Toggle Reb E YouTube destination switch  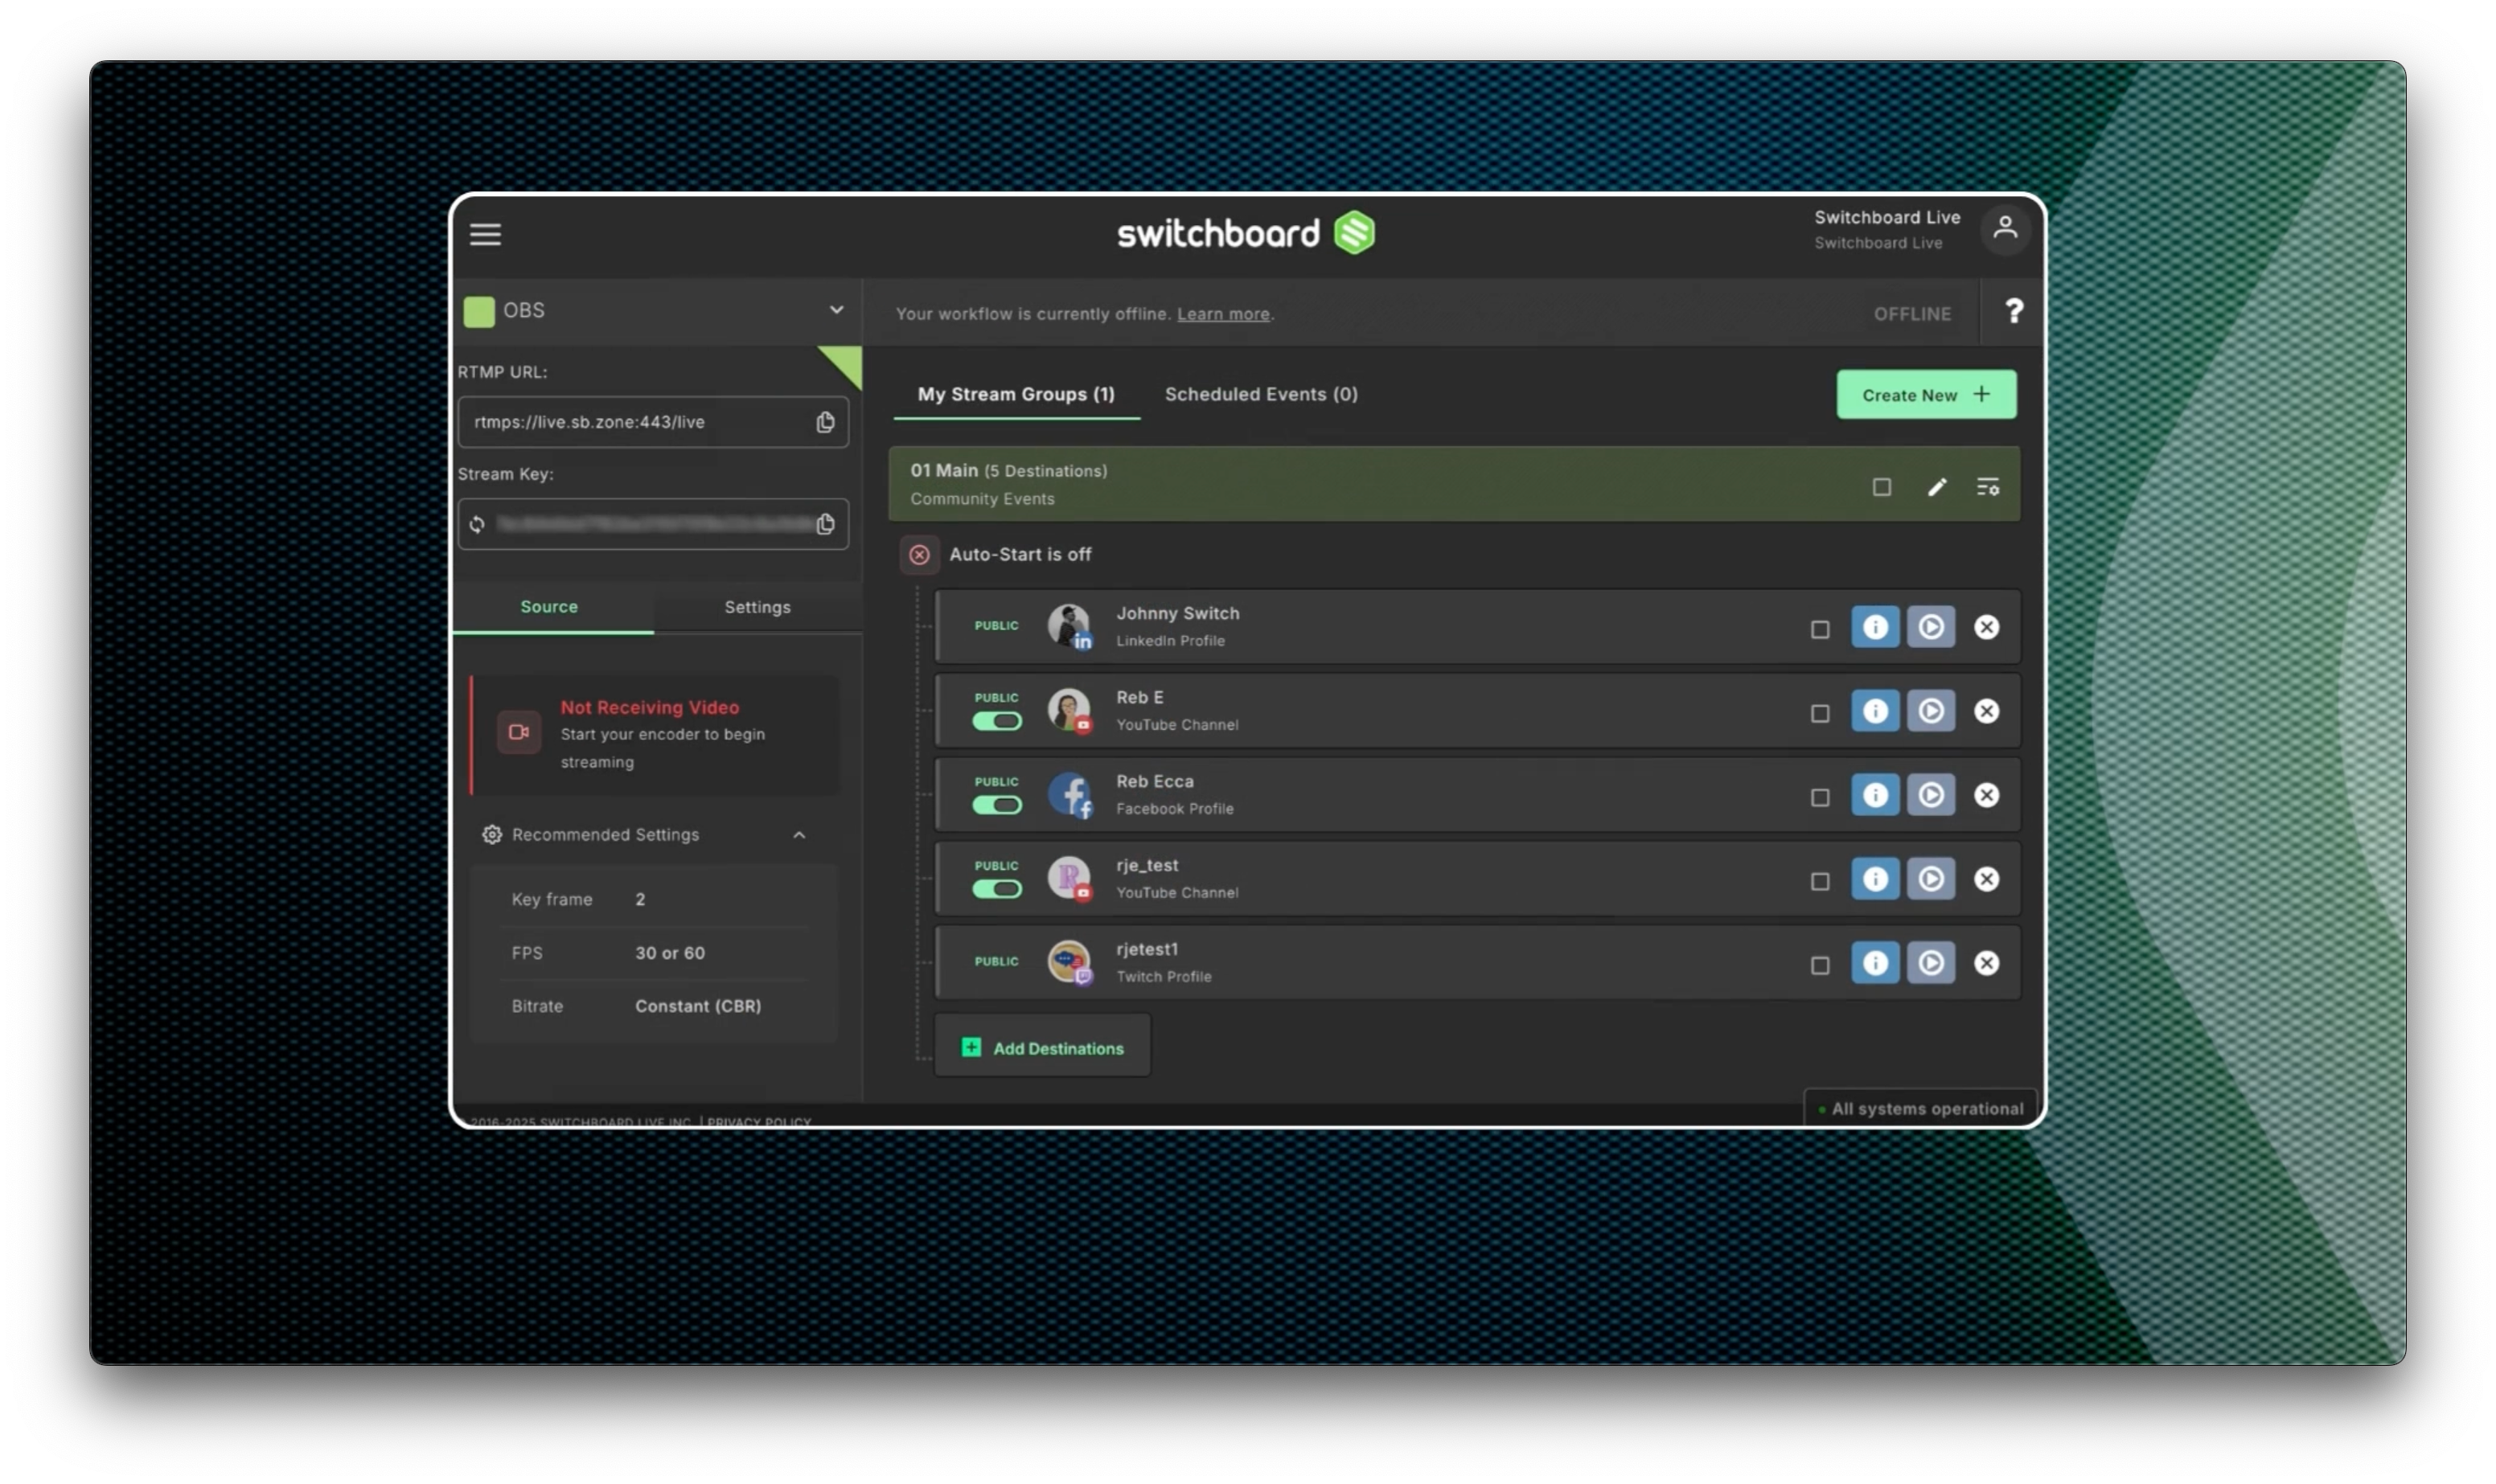click(x=997, y=721)
